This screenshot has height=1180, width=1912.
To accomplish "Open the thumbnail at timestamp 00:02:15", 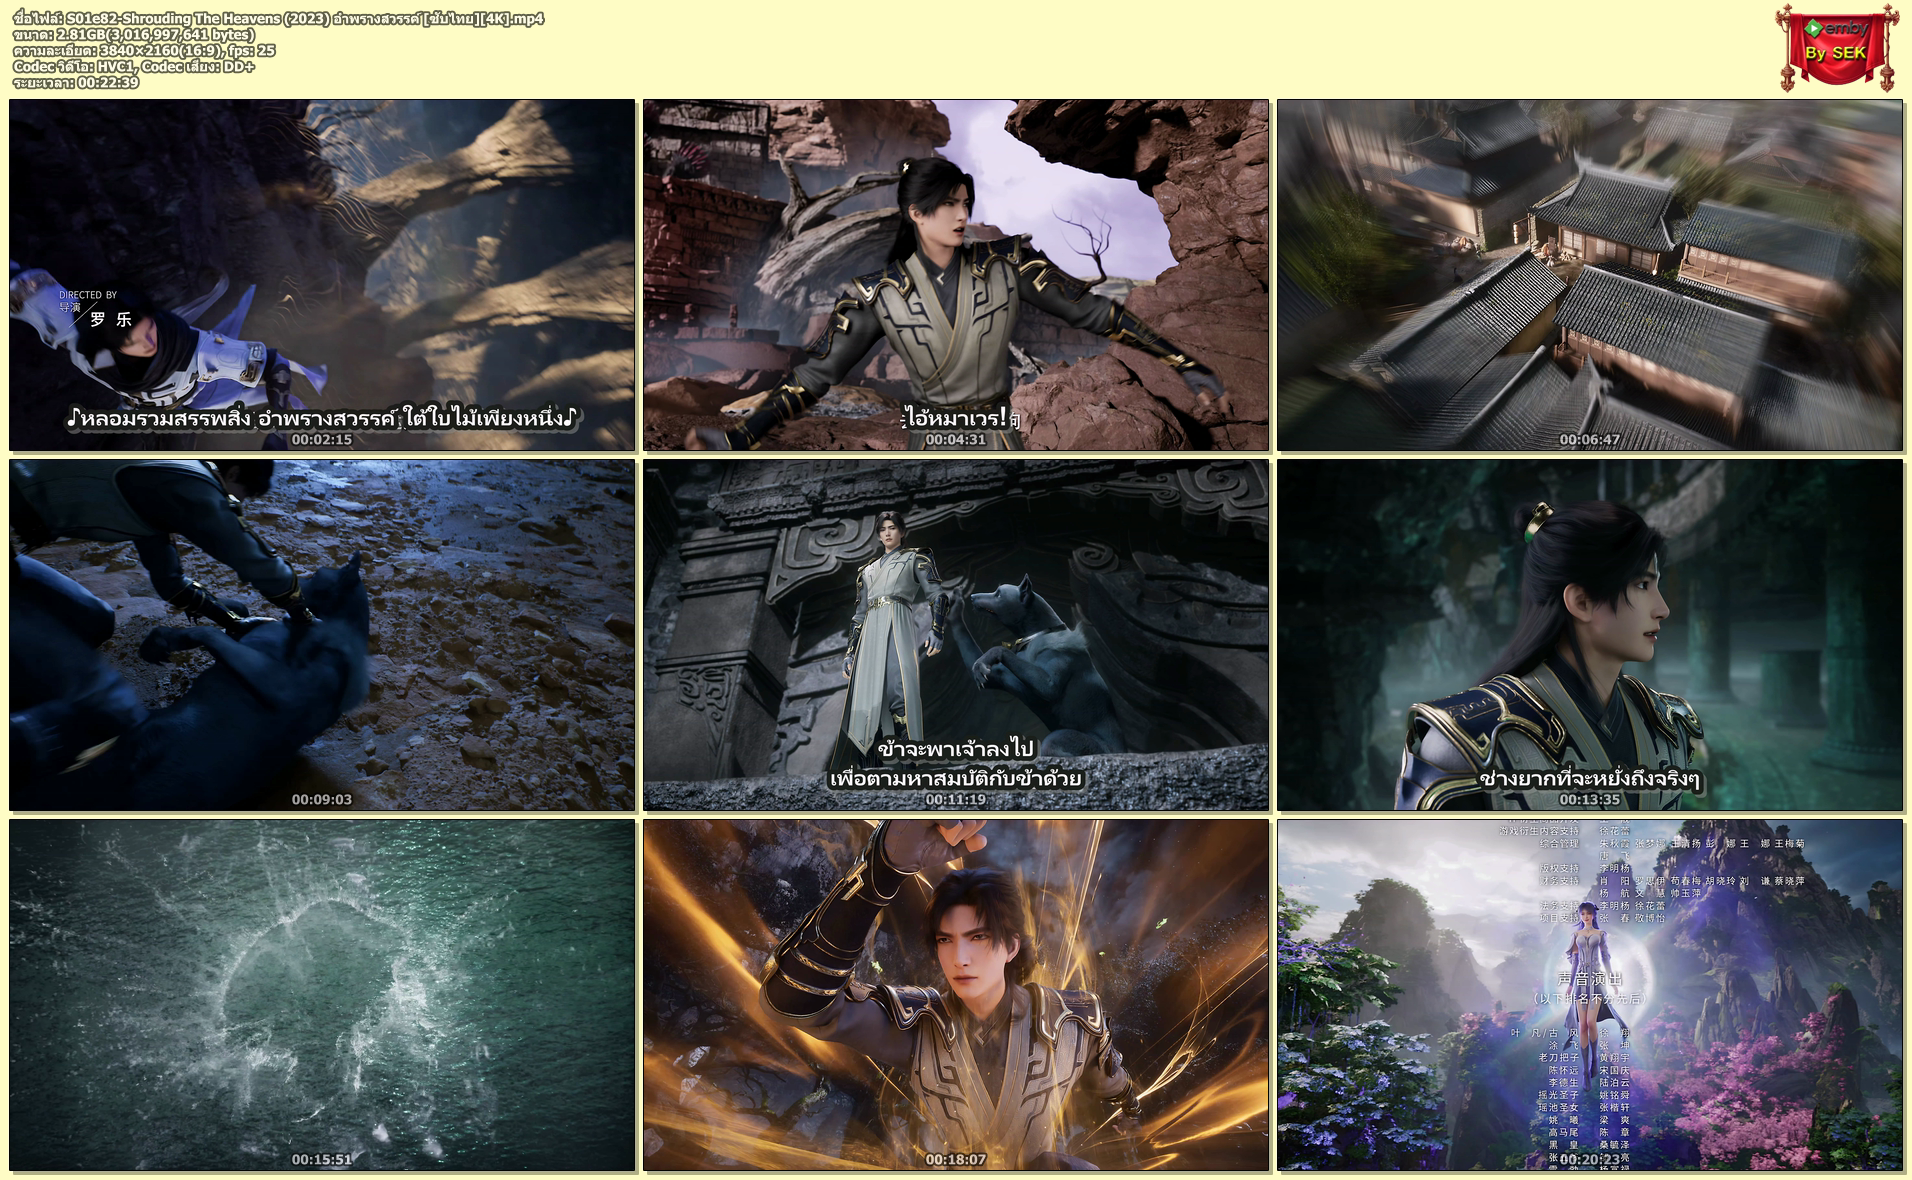I will (322, 275).
